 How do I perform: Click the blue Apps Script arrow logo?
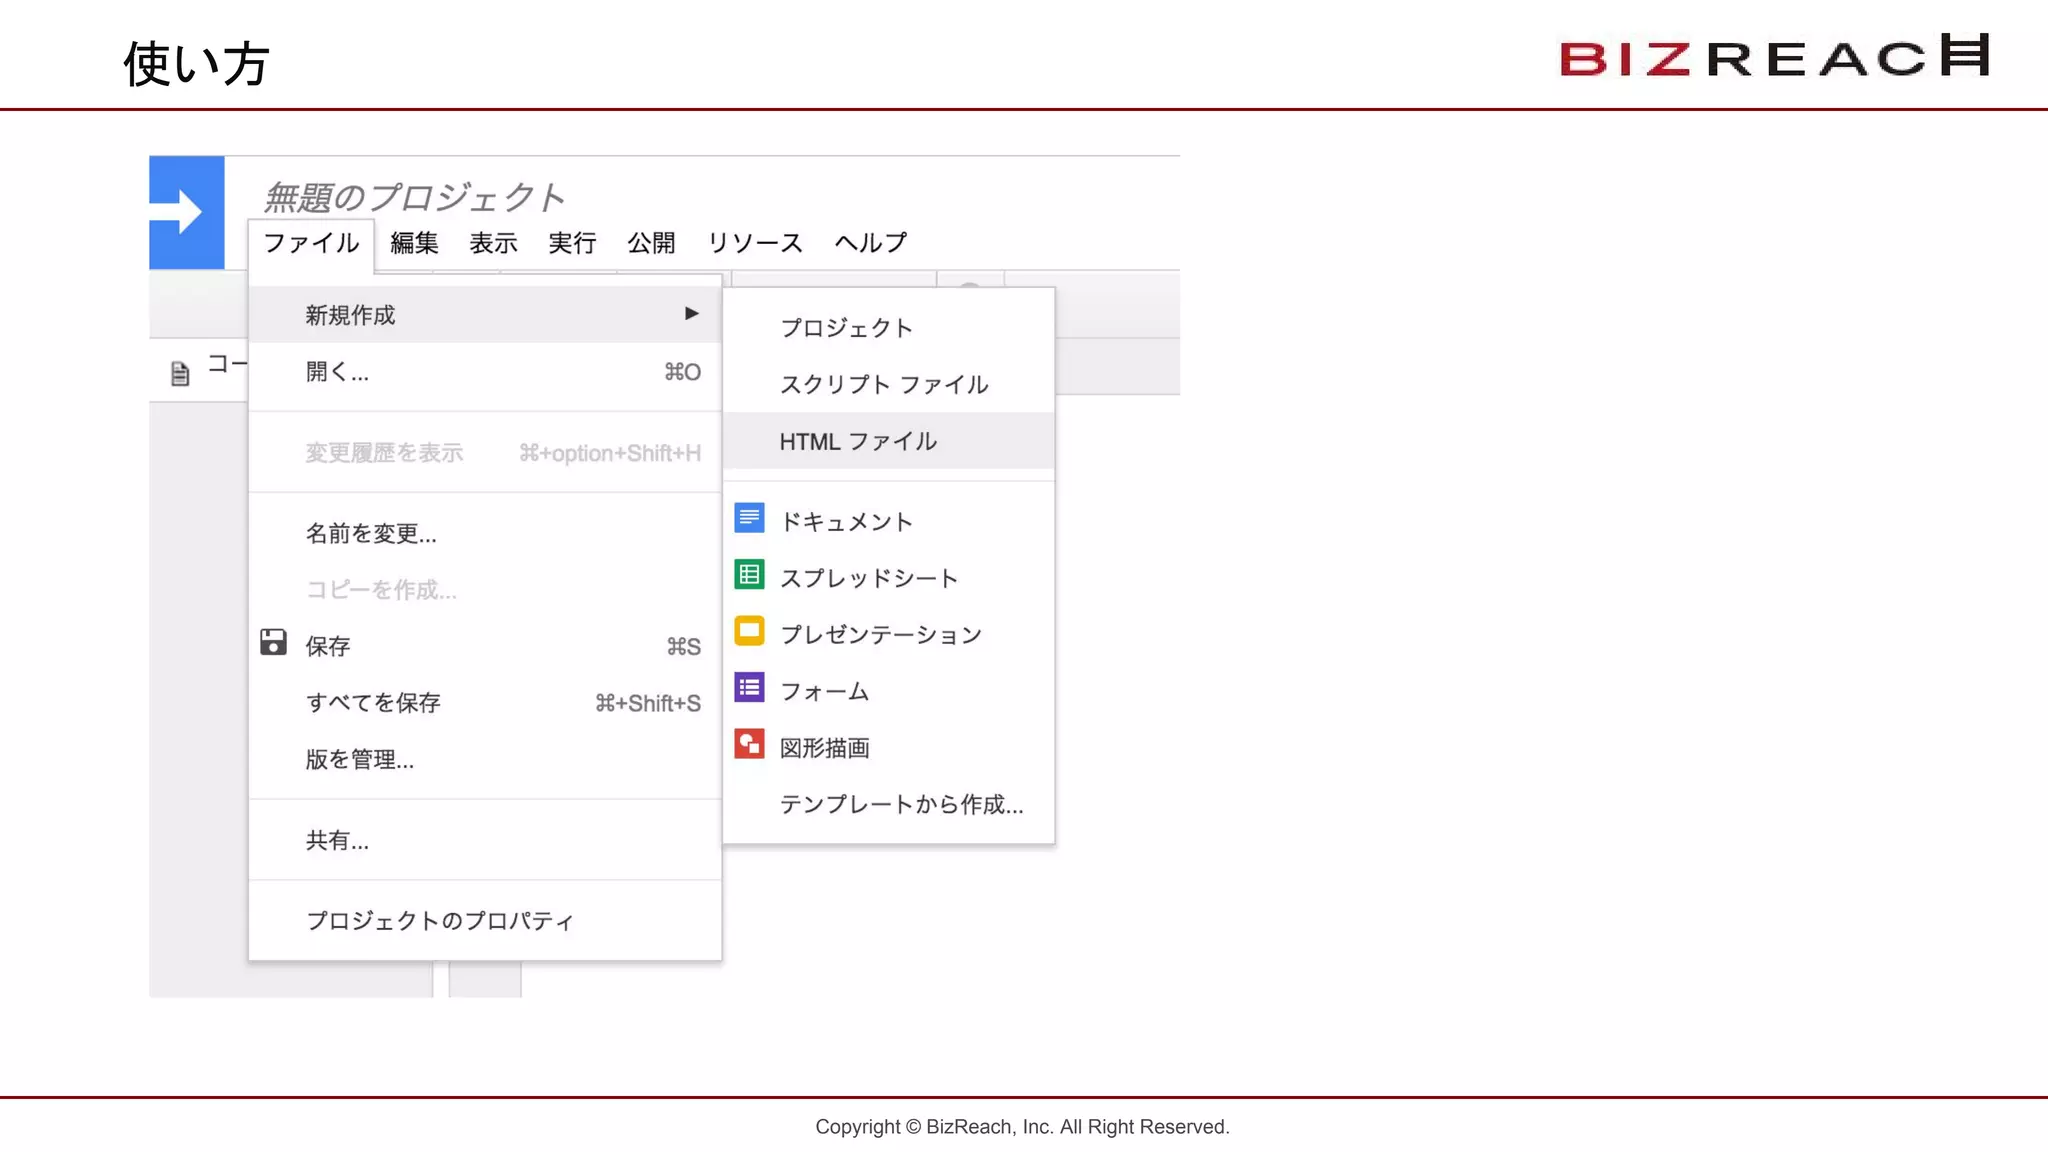click(x=186, y=212)
